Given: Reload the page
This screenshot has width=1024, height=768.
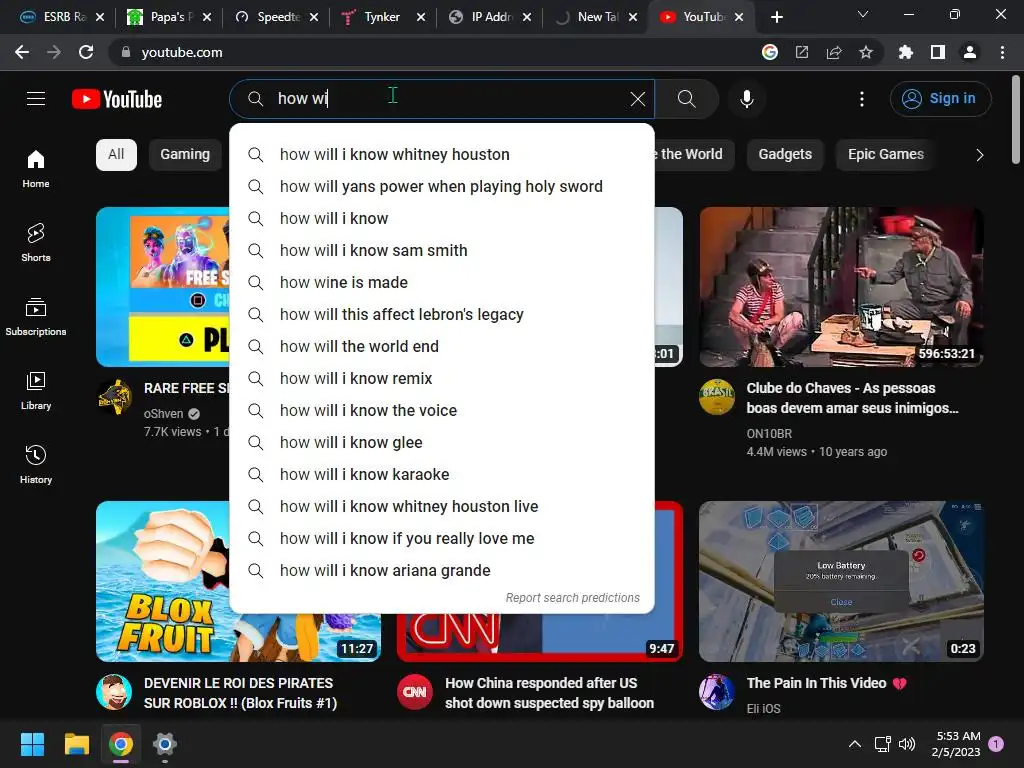Looking at the screenshot, I should pyautogui.click(x=86, y=52).
